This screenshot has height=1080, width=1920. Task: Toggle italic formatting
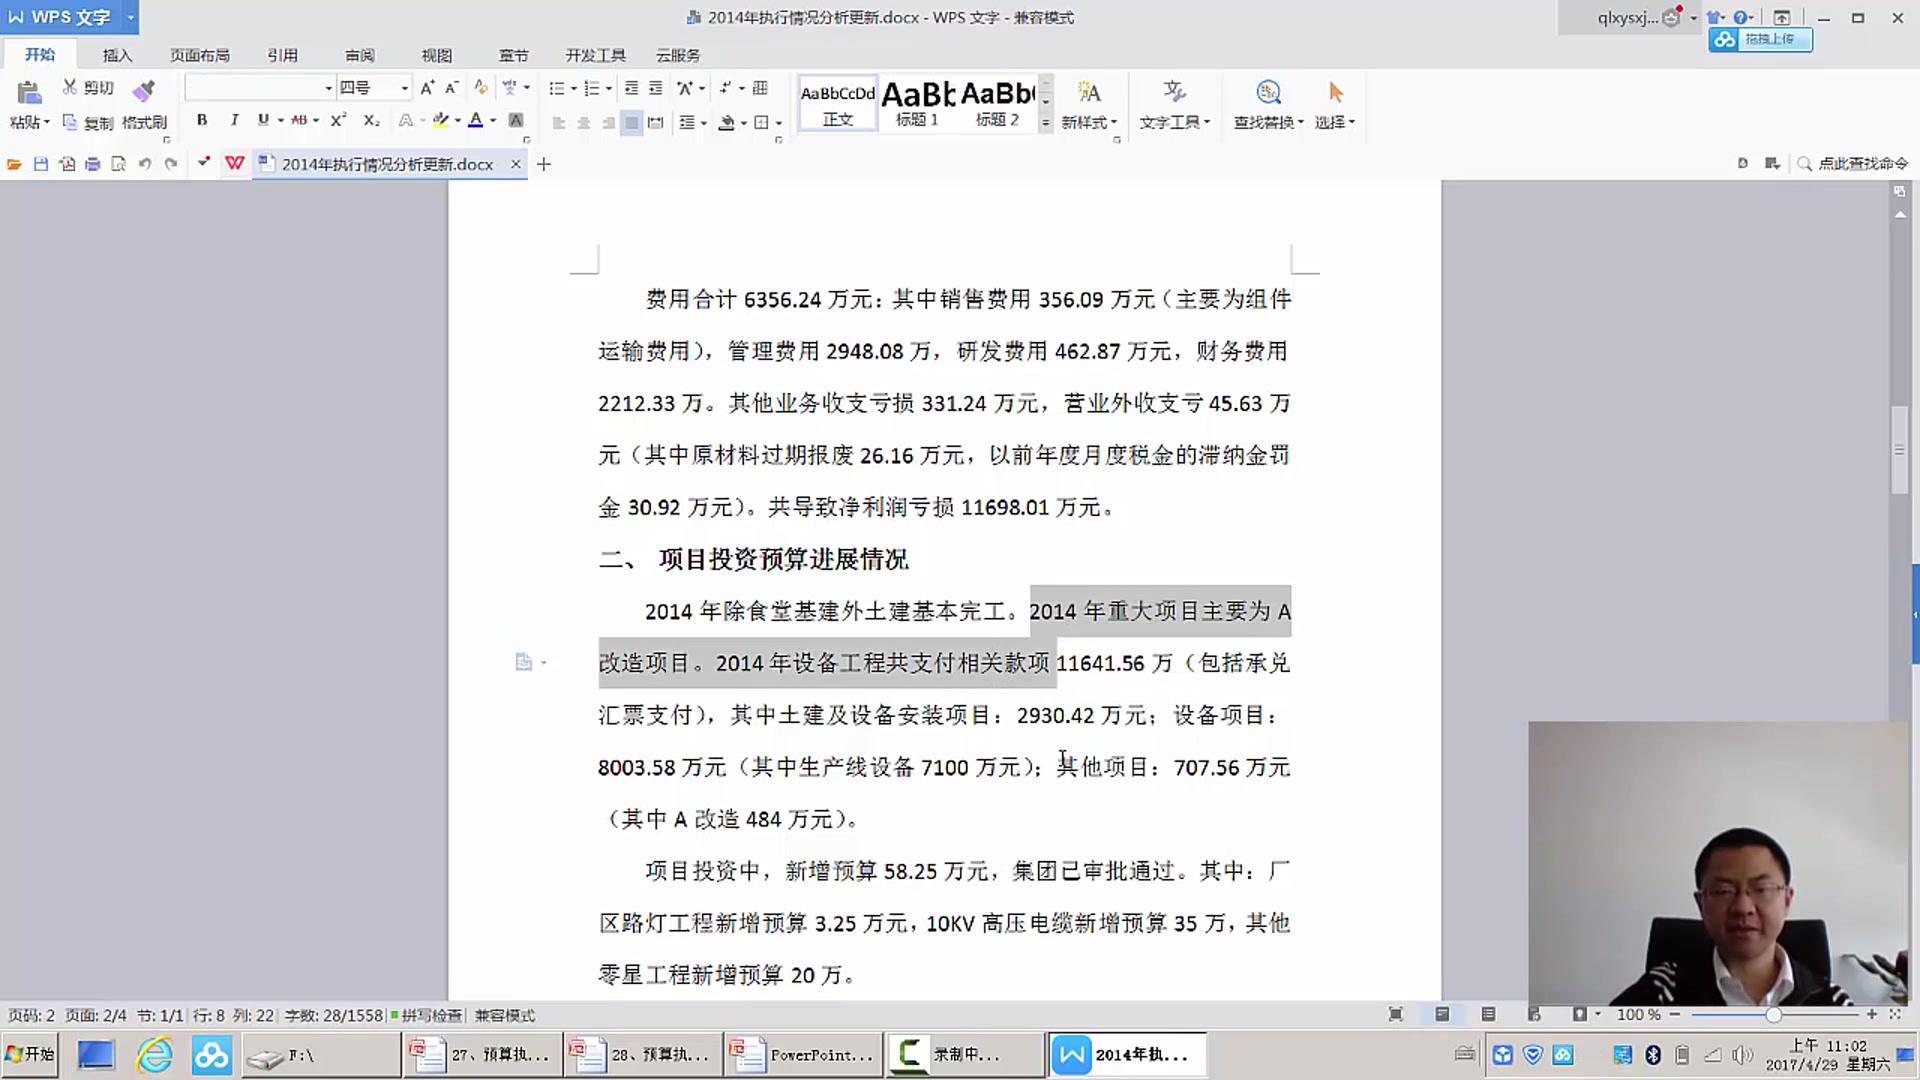[234, 121]
